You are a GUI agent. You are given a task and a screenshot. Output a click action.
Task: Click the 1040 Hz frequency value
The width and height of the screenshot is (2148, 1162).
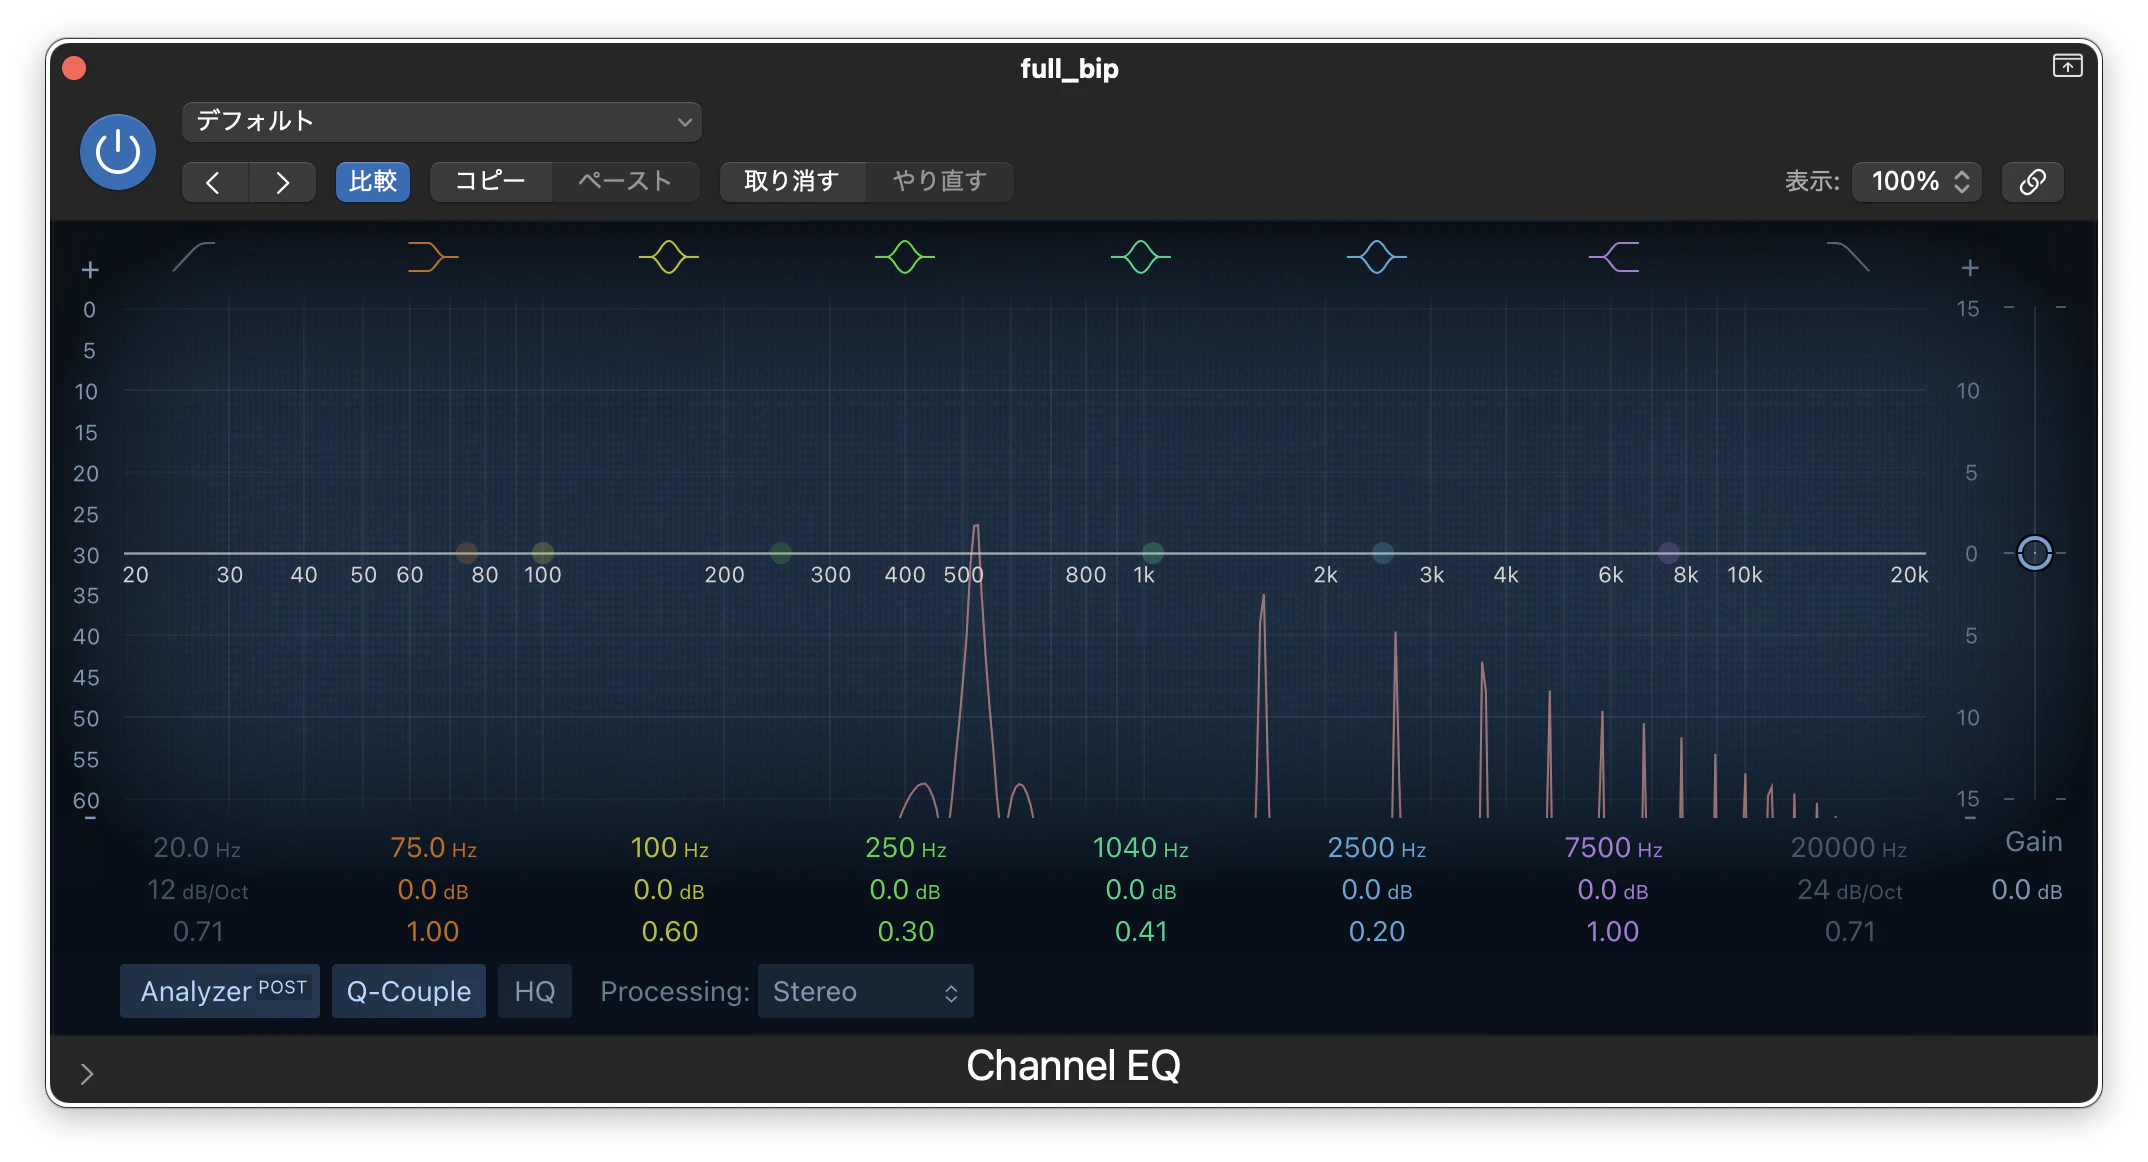click(x=1141, y=848)
